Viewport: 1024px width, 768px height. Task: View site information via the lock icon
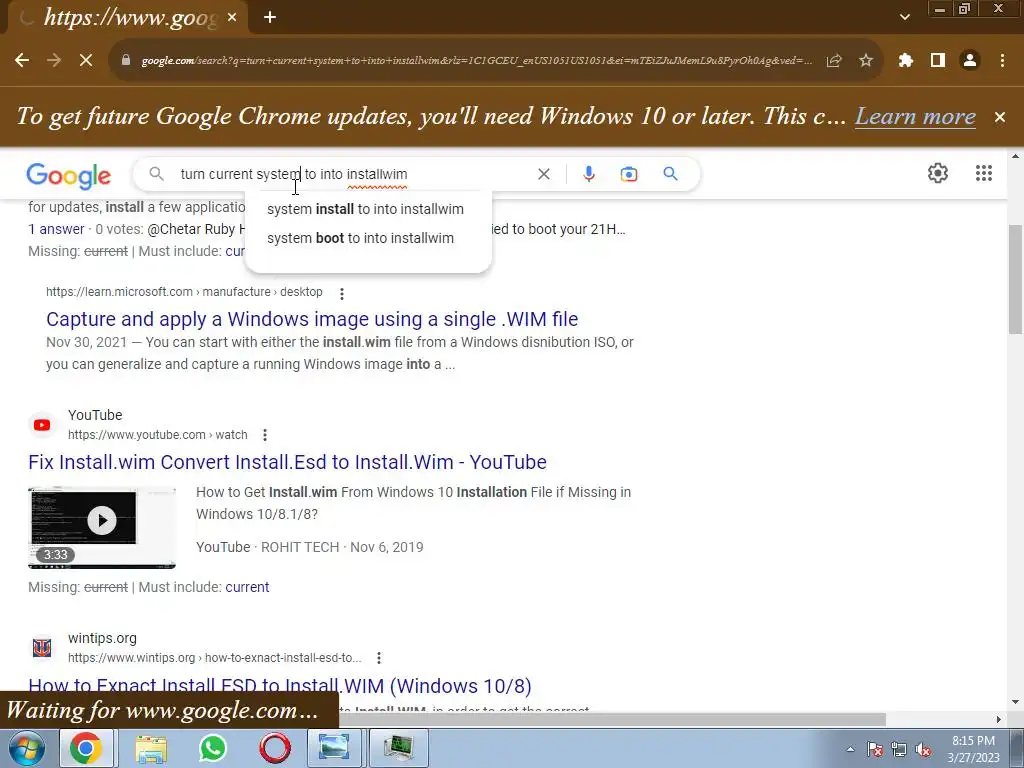click(126, 61)
